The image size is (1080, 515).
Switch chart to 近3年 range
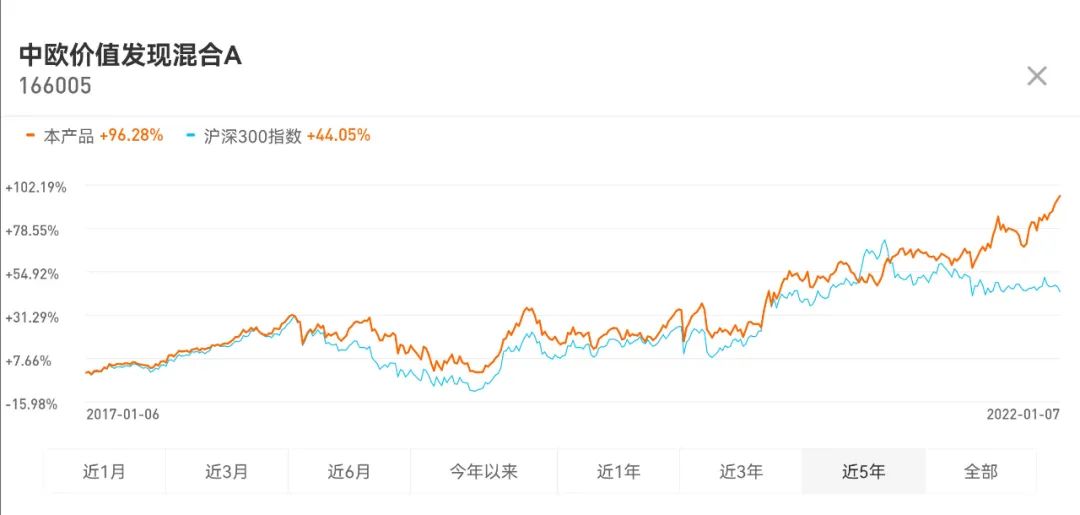(x=741, y=472)
